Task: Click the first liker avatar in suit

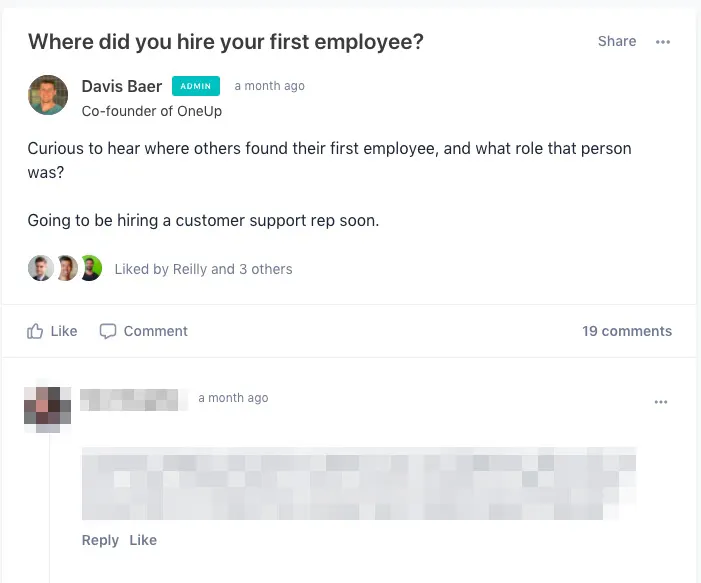Action: click(x=41, y=268)
